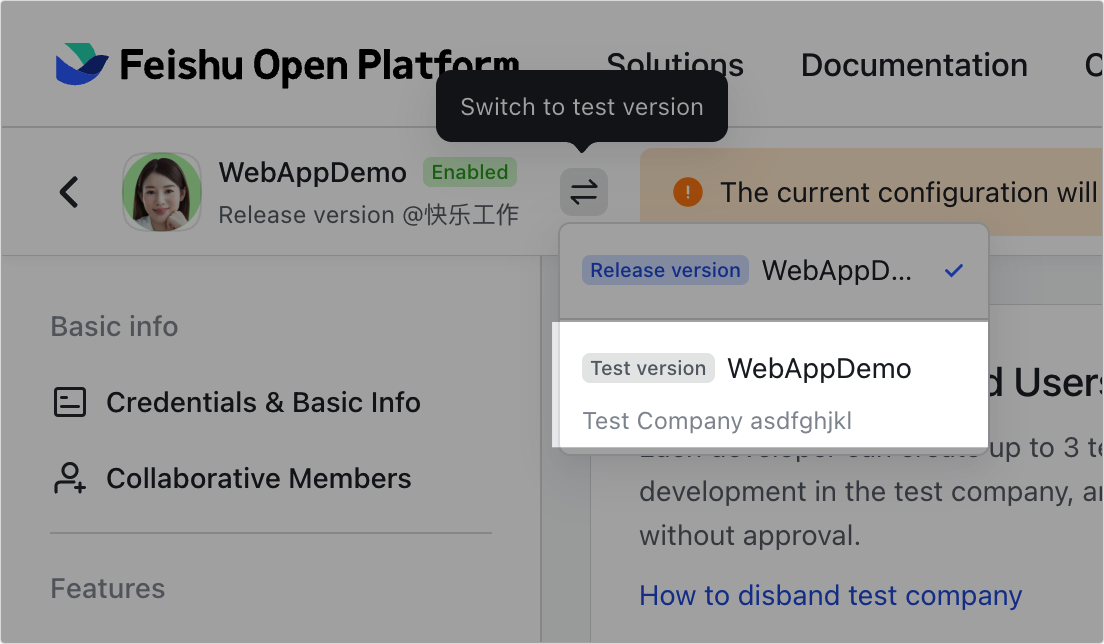
Task: Open Solutions in top navigation
Action: [675, 65]
